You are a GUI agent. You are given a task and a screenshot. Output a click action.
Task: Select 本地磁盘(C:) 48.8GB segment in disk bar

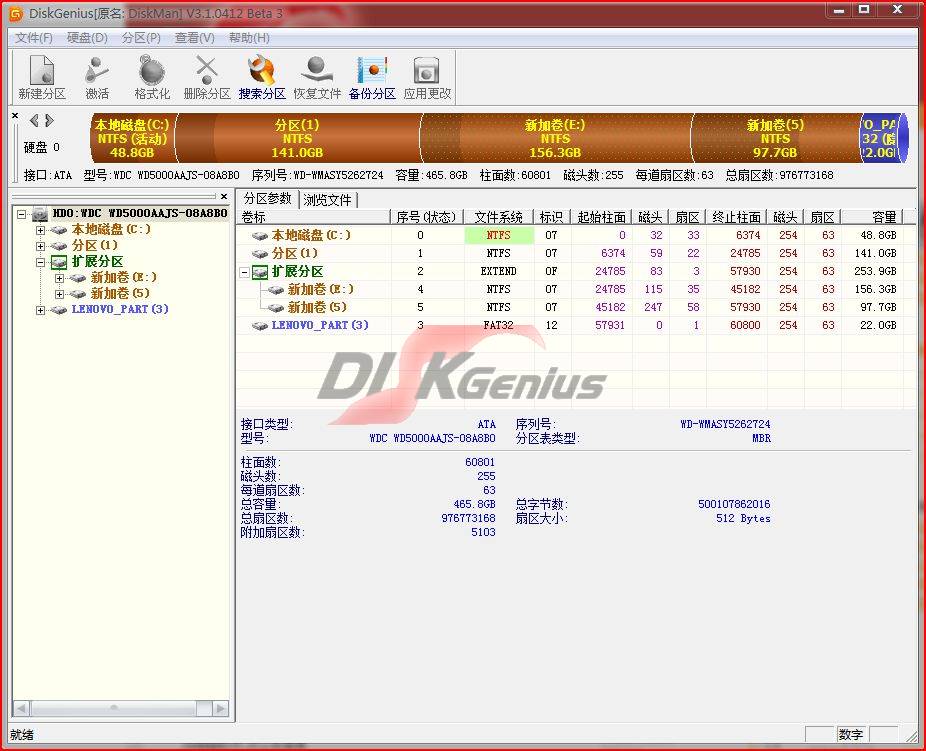(x=132, y=138)
